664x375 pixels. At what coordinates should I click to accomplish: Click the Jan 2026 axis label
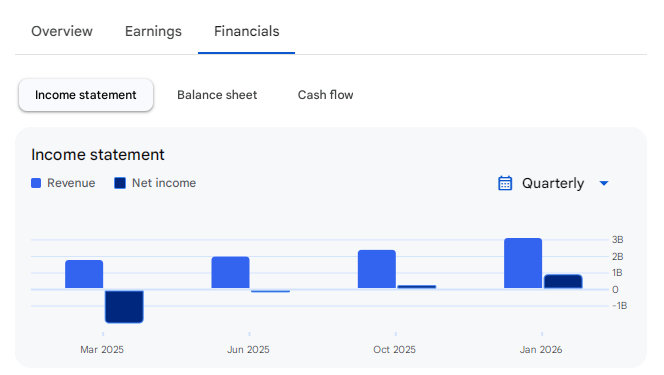(x=541, y=350)
